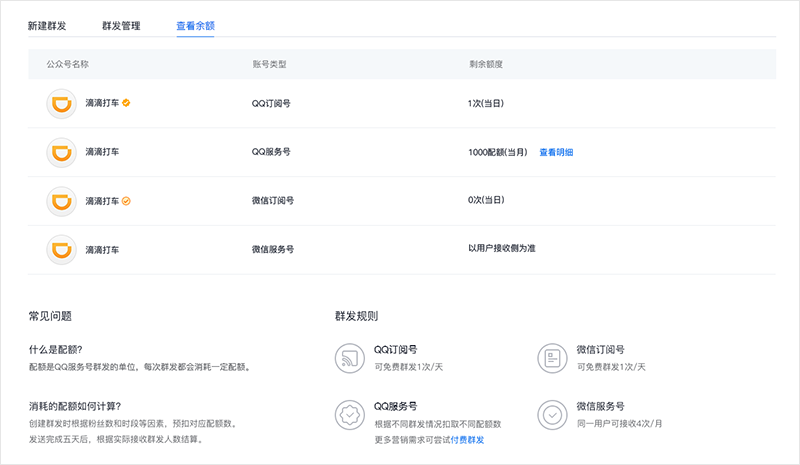Click the 根据不同群发情况扣取不同配额数 text
This screenshot has height=465, width=800.
click(438, 424)
